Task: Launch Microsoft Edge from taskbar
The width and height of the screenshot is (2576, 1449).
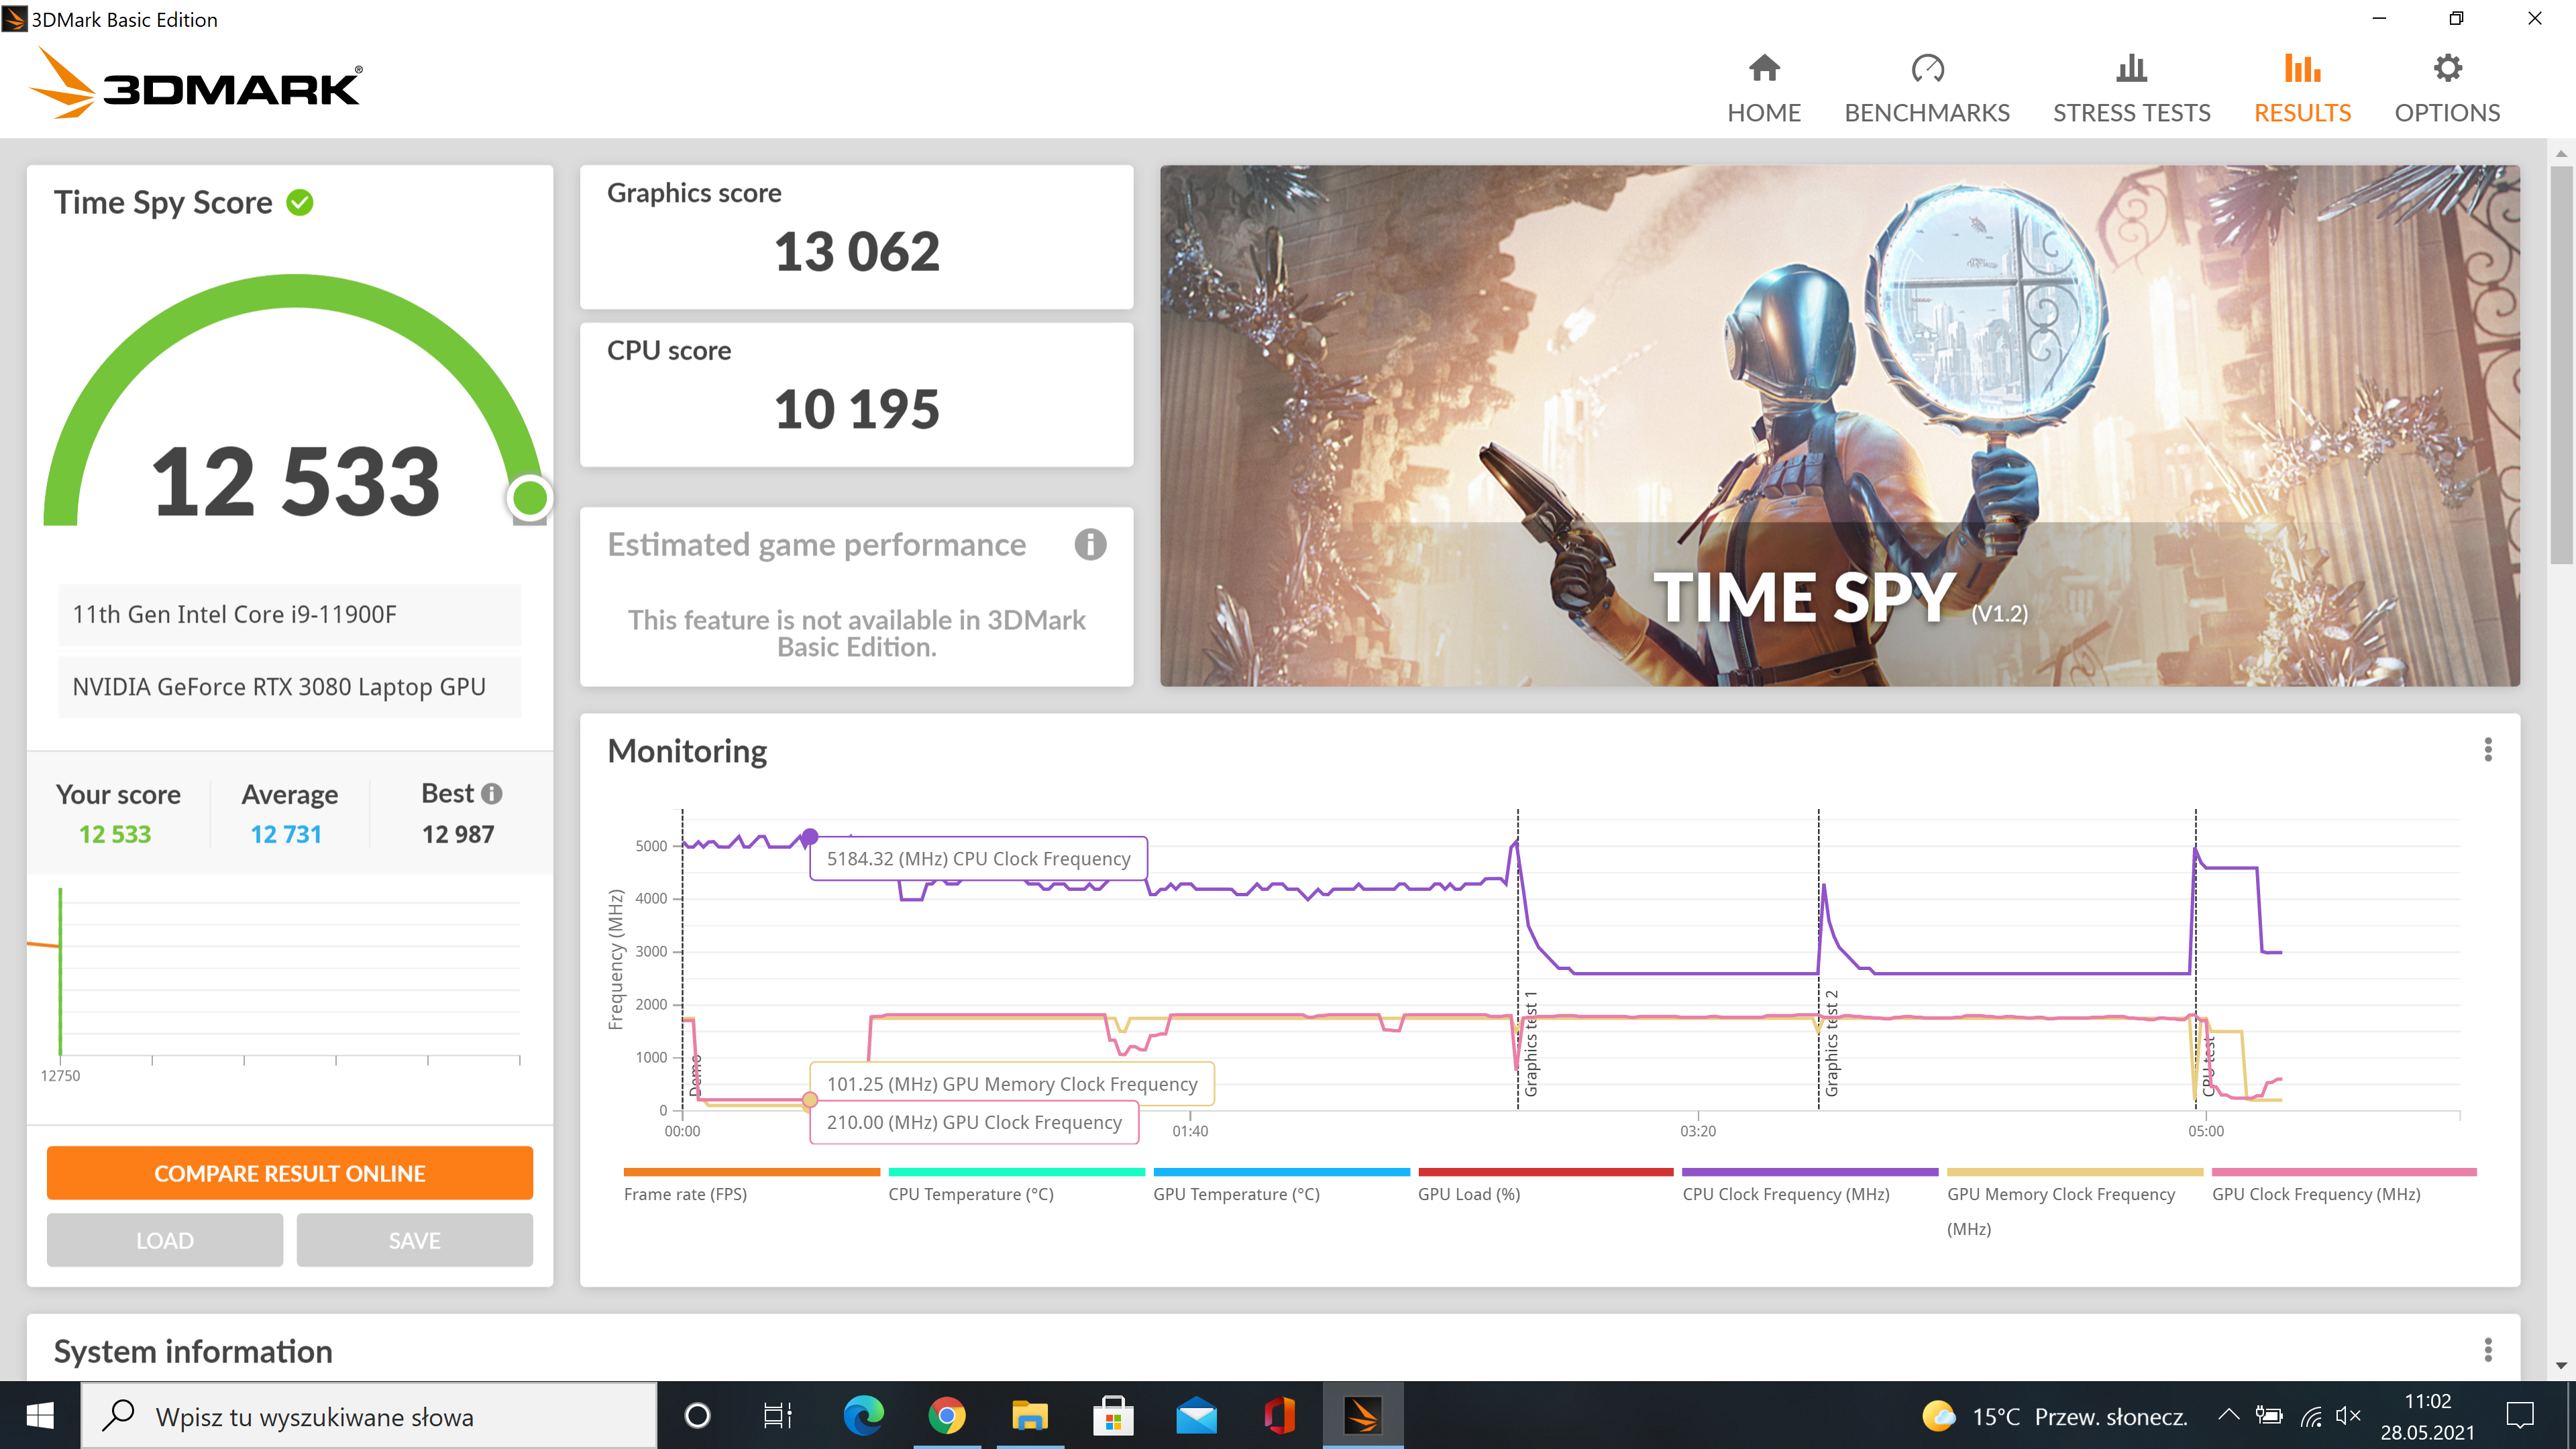Action: 863,1416
